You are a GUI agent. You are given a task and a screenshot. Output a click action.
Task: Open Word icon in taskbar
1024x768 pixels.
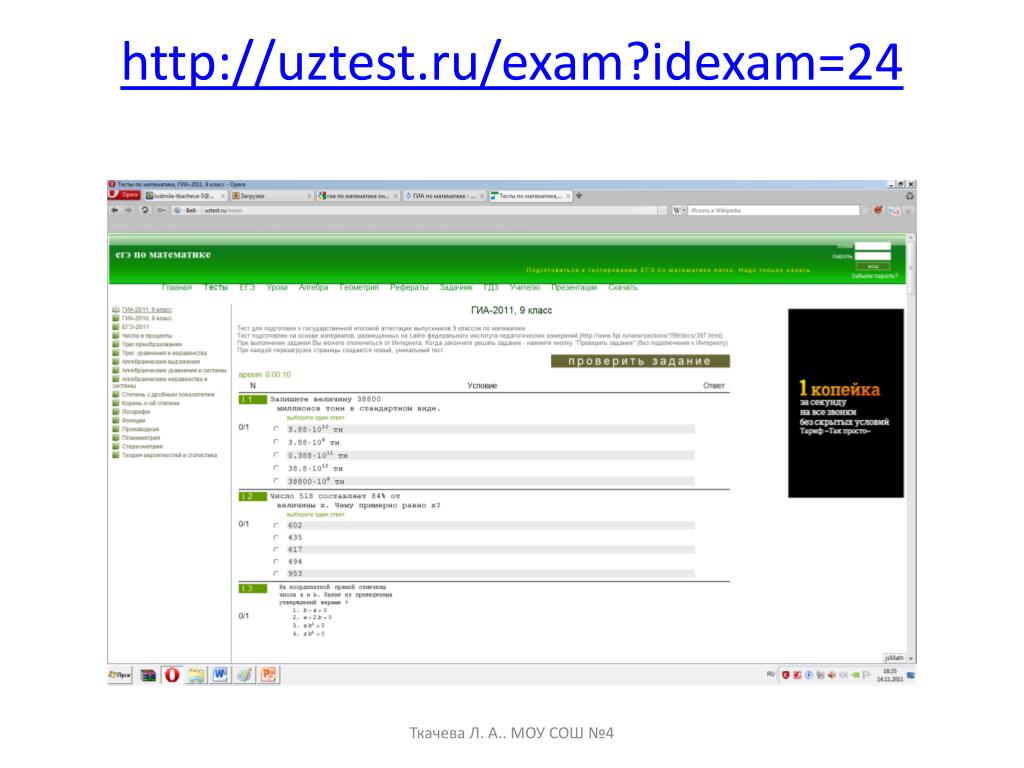(220, 675)
